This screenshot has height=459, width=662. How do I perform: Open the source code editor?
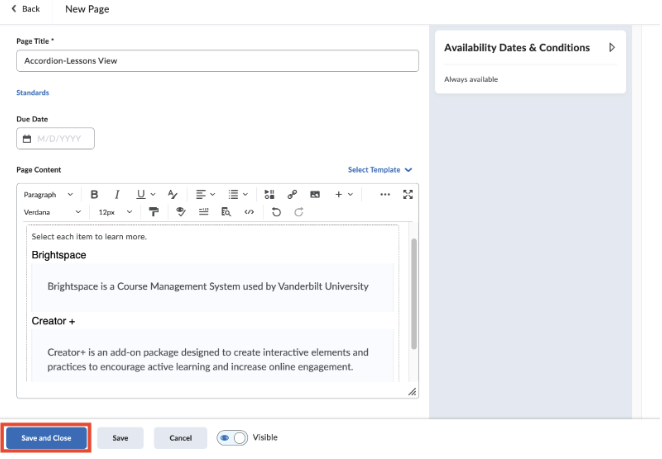pos(249,212)
